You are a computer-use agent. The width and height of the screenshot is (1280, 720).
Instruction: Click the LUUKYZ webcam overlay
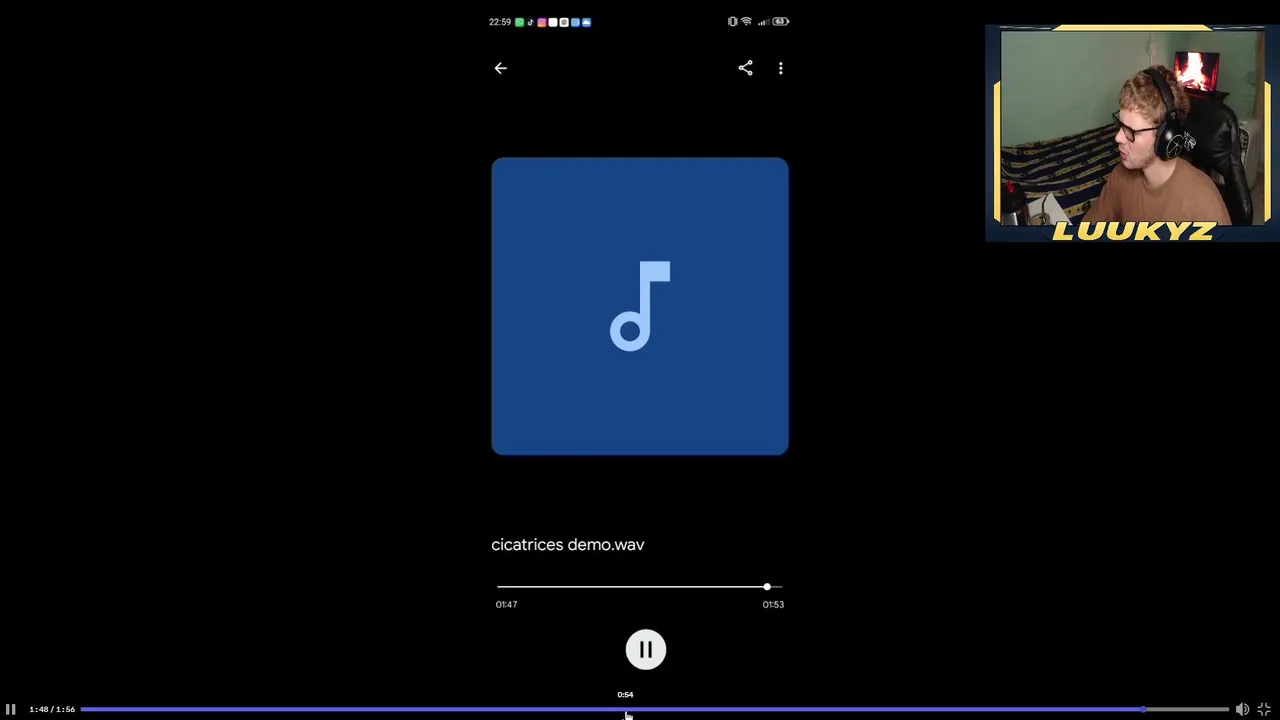click(1132, 134)
